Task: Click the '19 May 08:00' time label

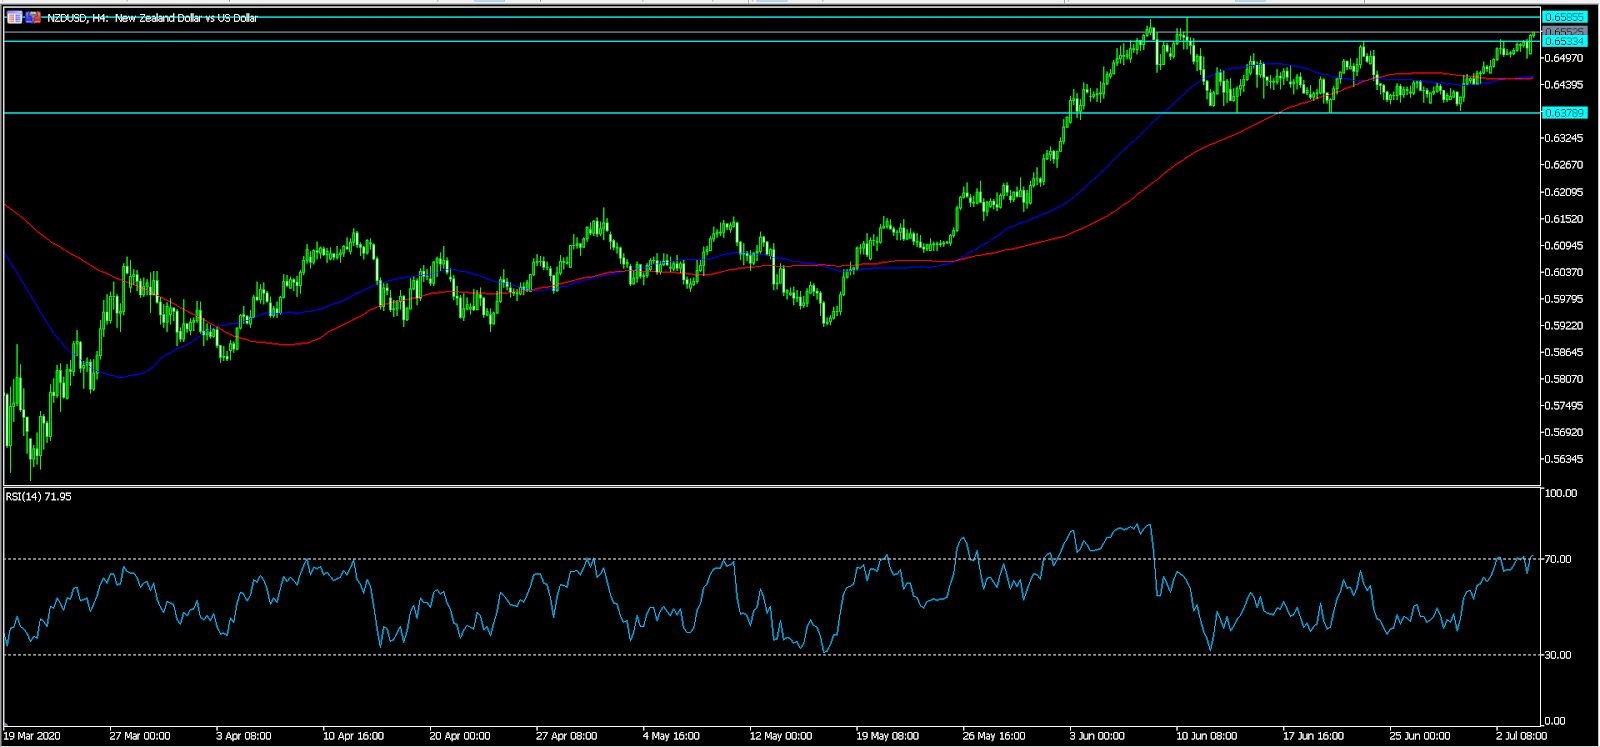Action: tap(888, 736)
